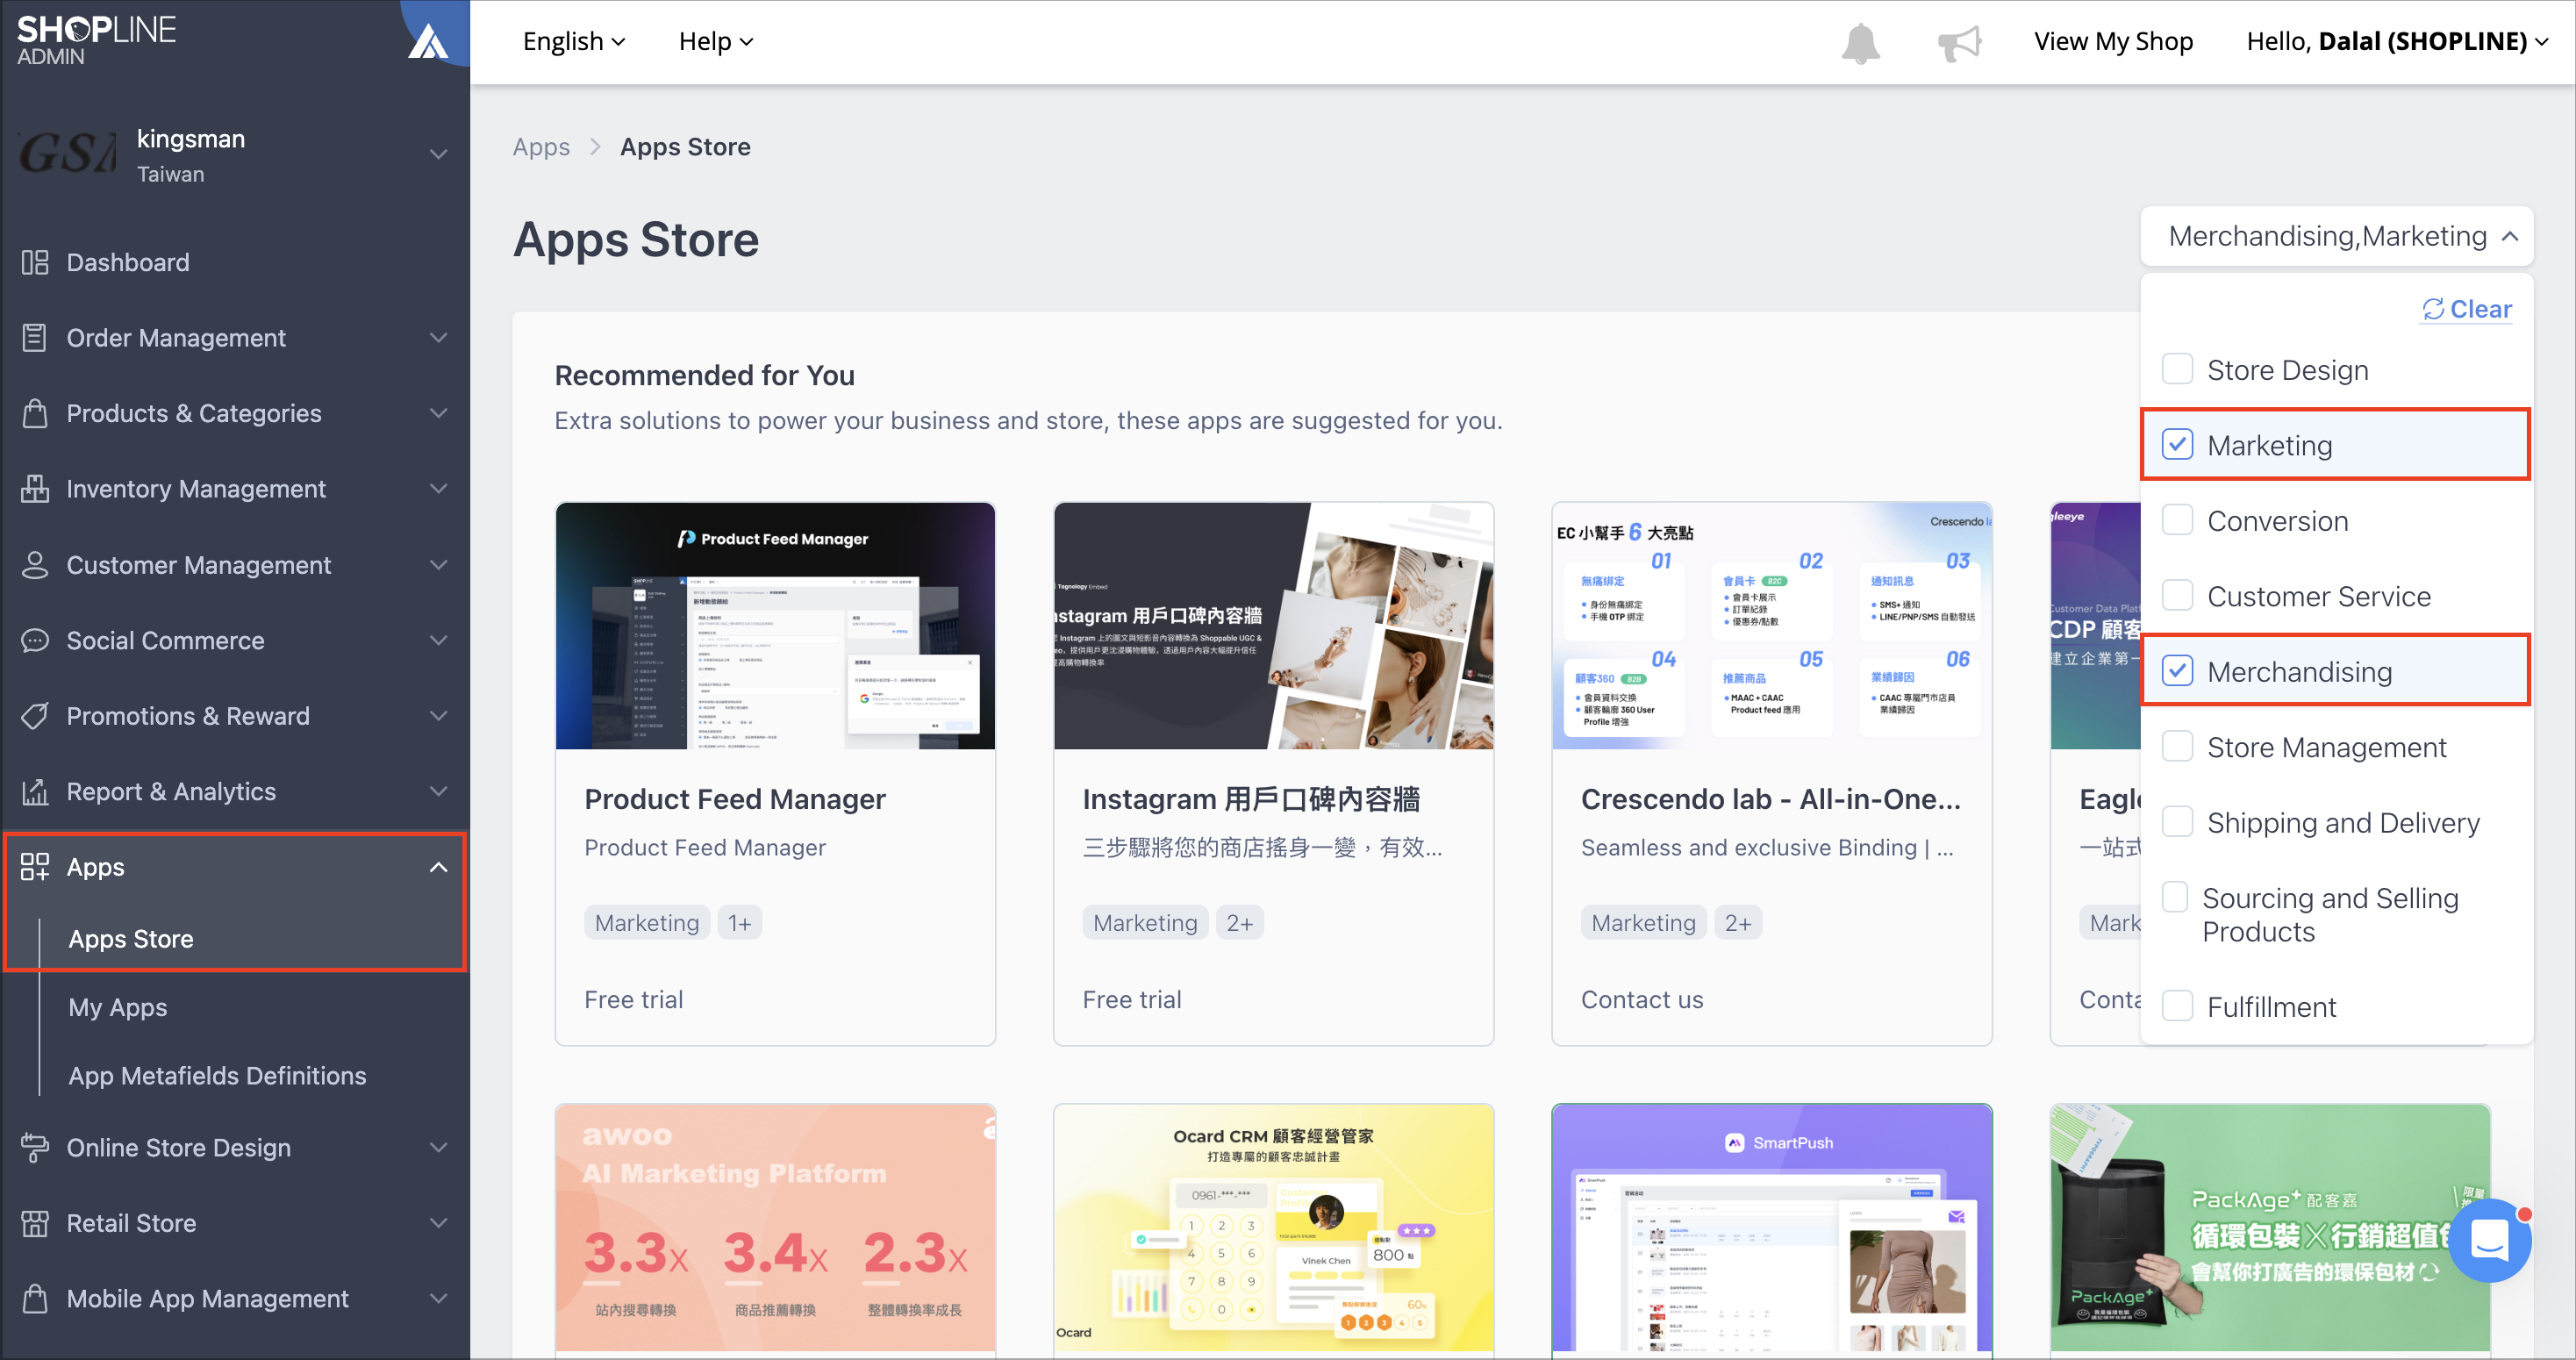Click the View My Shop link

click(2113, 41)
